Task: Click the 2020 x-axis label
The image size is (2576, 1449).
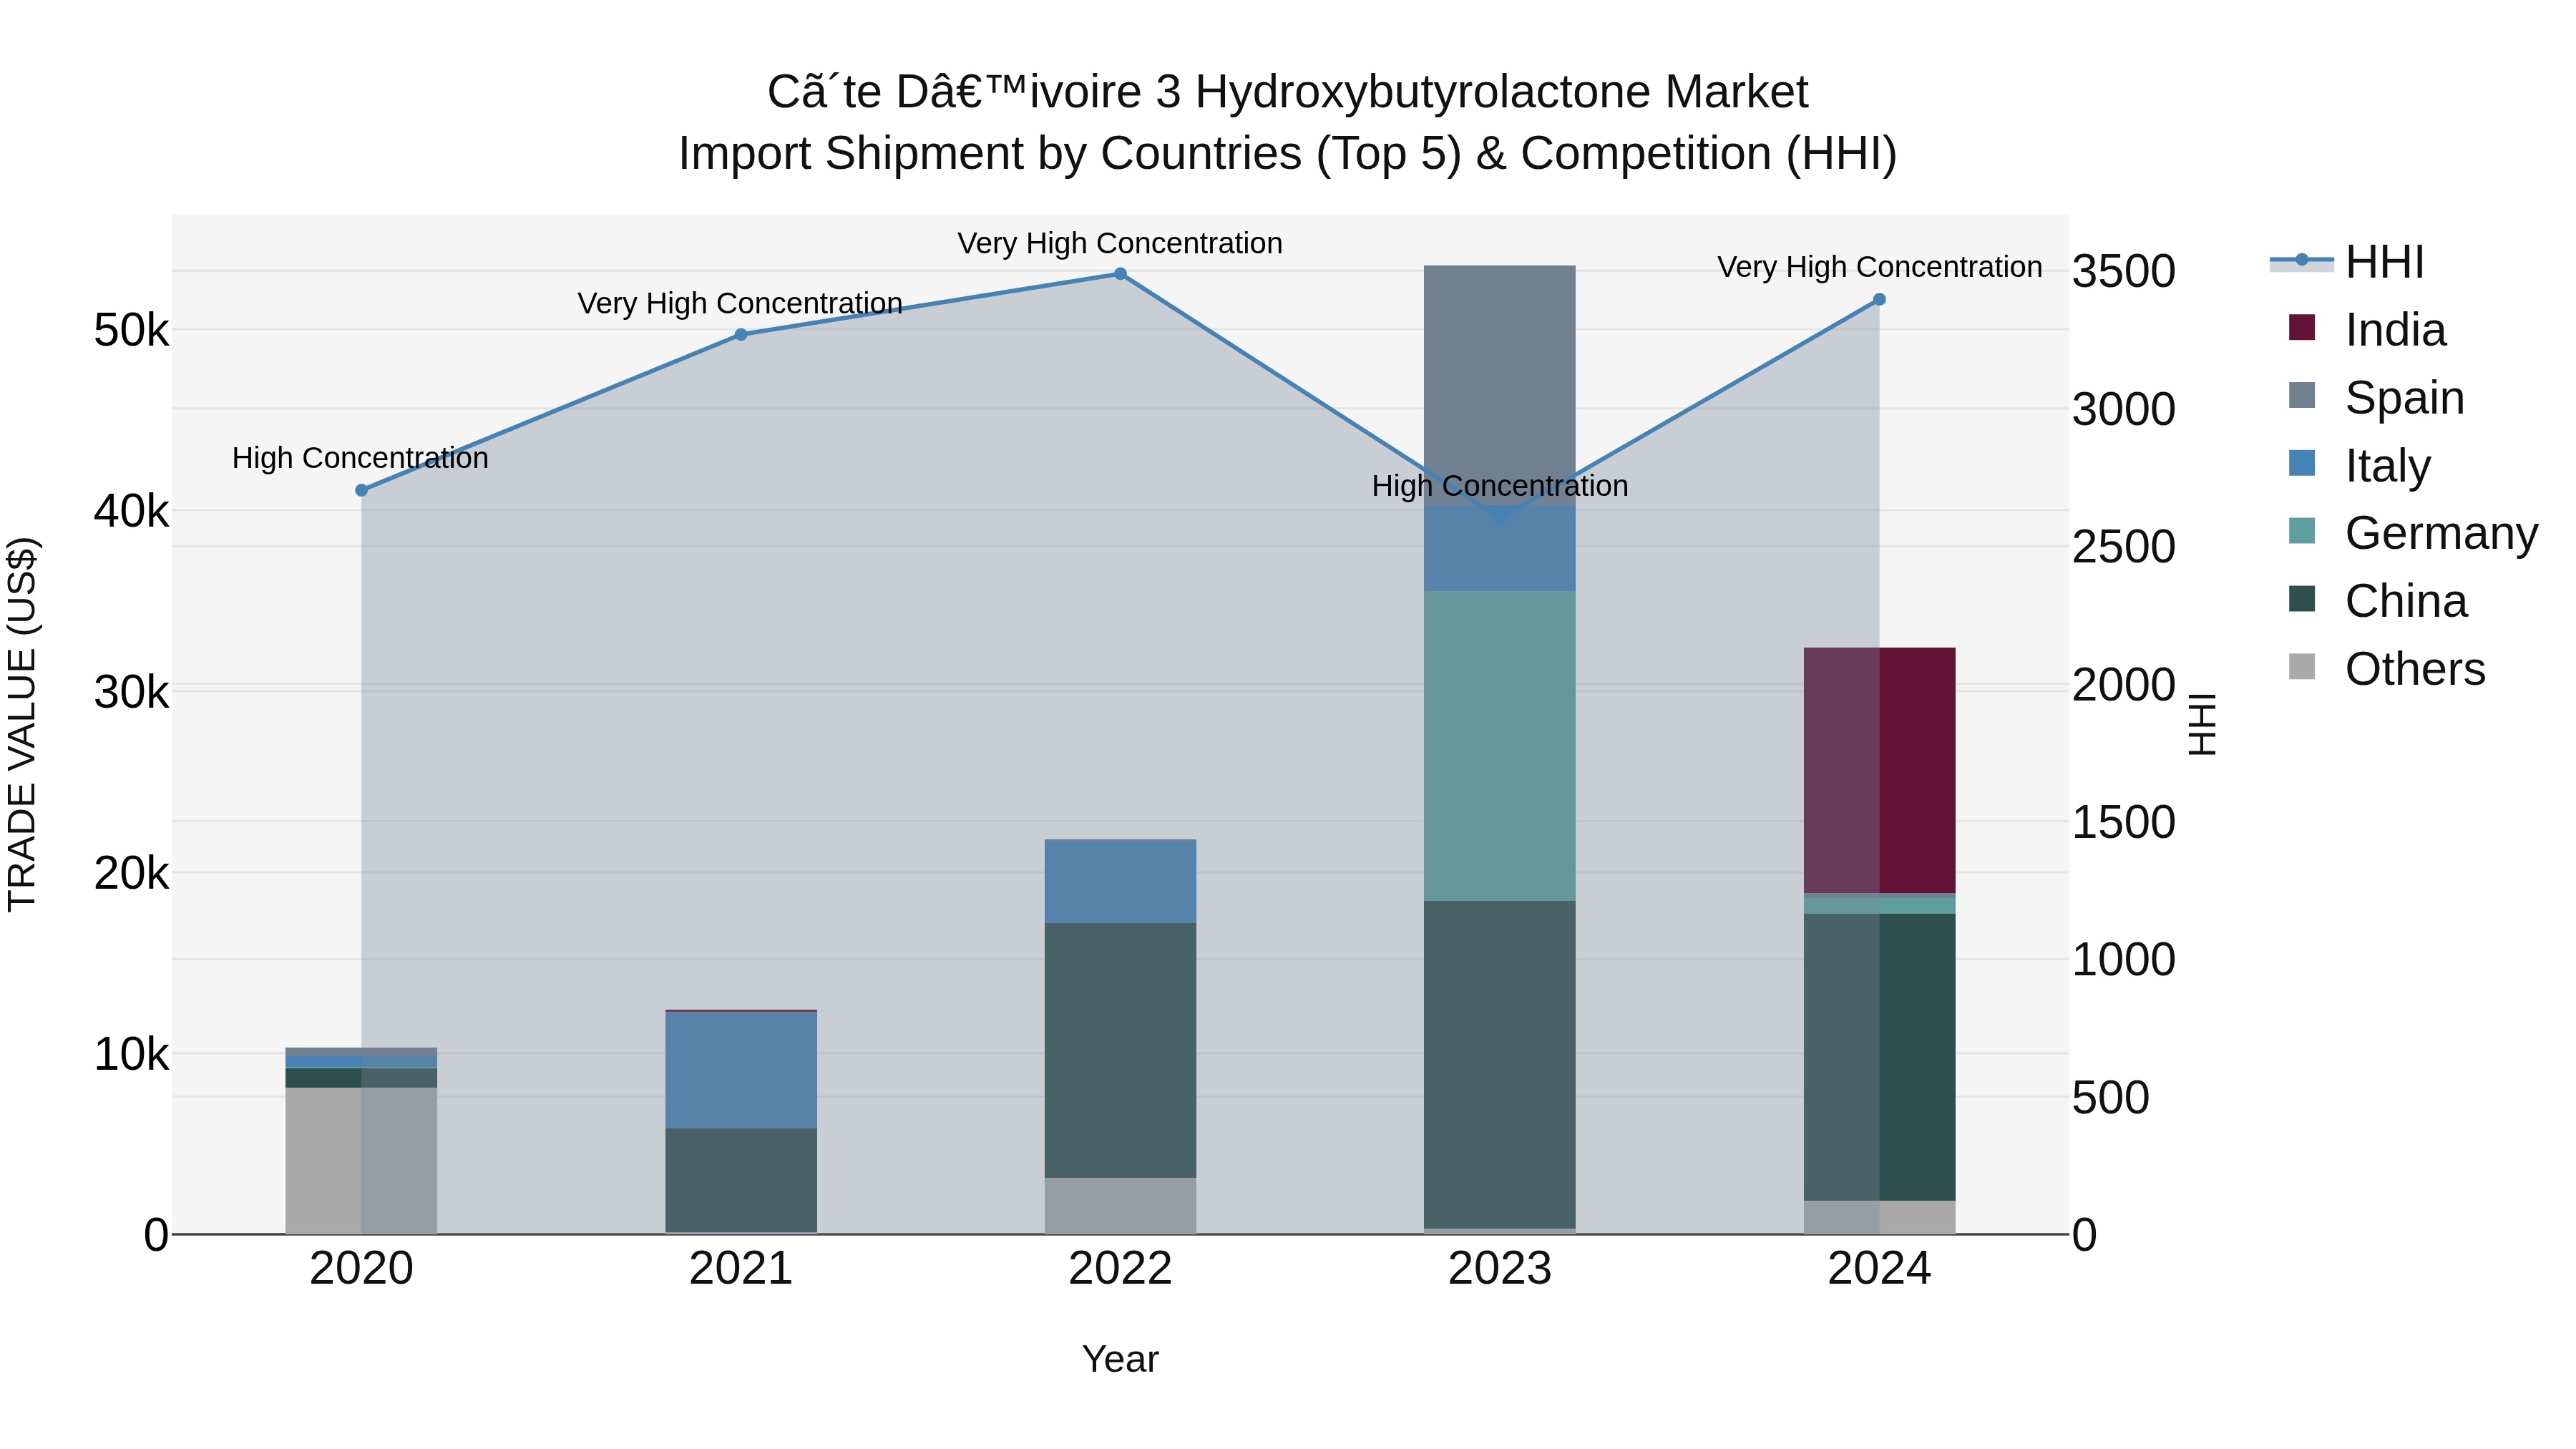Action: (362, 1269)
